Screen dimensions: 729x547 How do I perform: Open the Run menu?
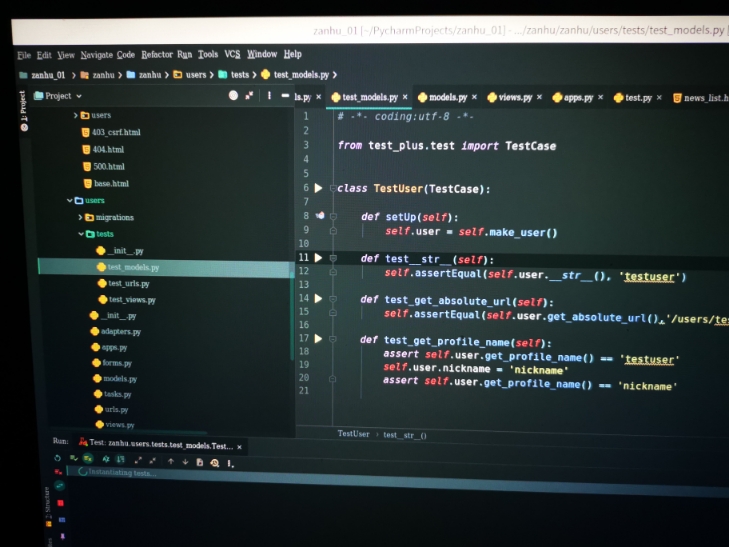[x=184, y=54]
